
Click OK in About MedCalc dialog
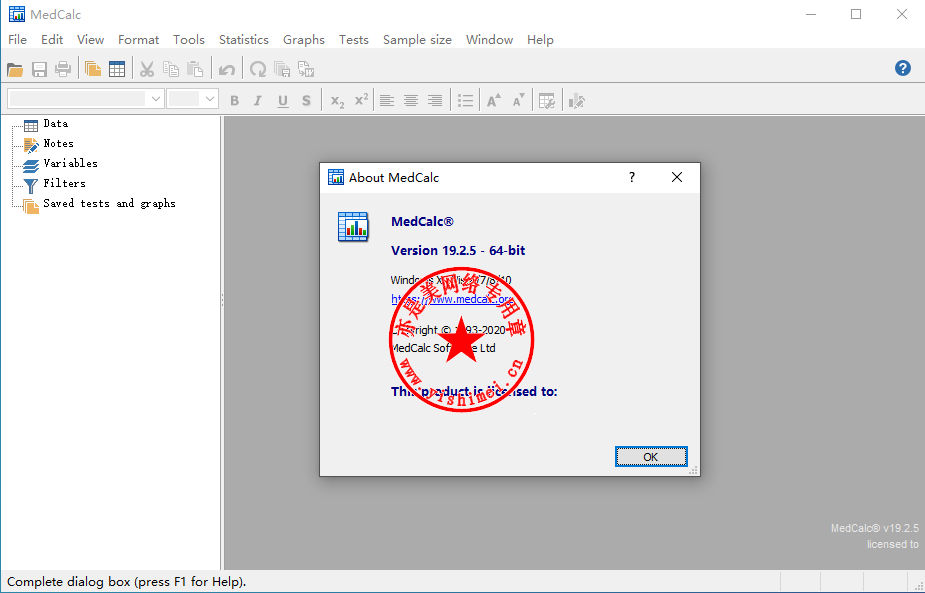[651, 457]
